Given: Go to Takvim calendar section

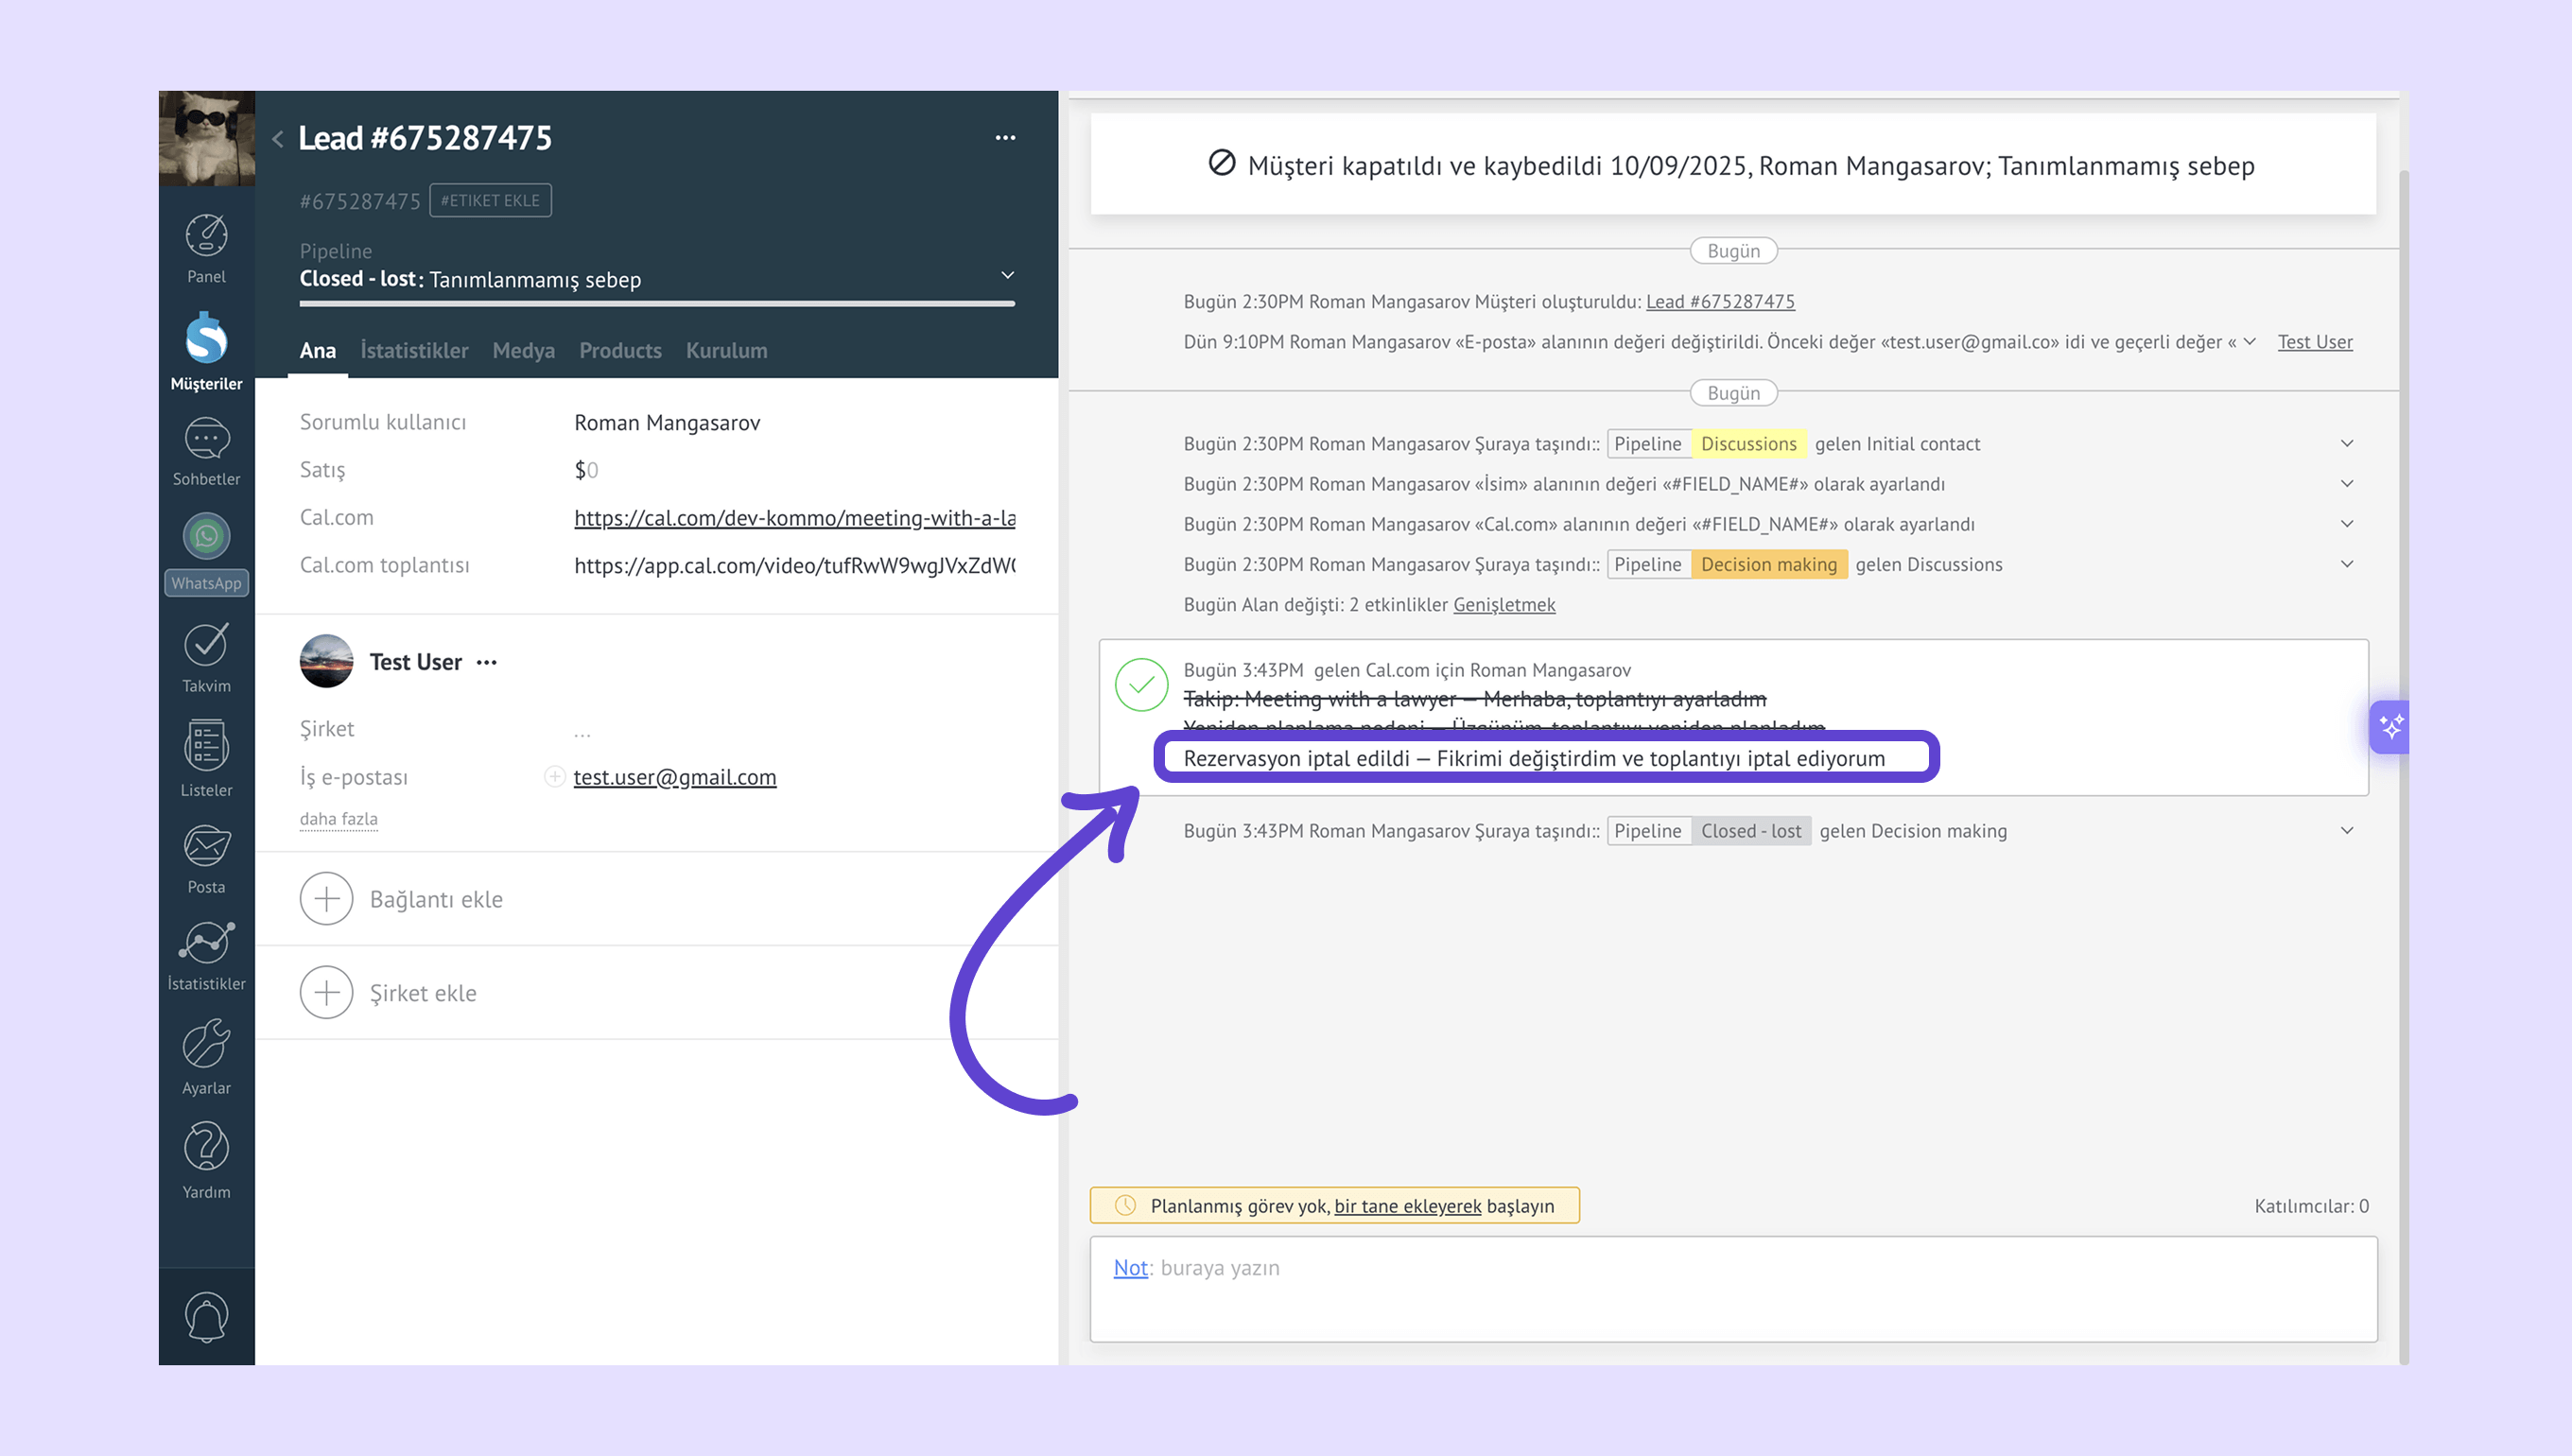Looking at the screenshot, I should [206, 646].
